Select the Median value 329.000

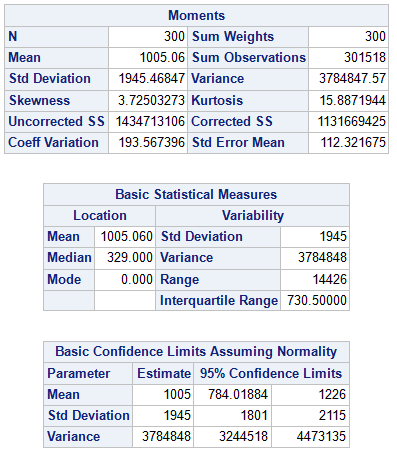pos(130,257)
